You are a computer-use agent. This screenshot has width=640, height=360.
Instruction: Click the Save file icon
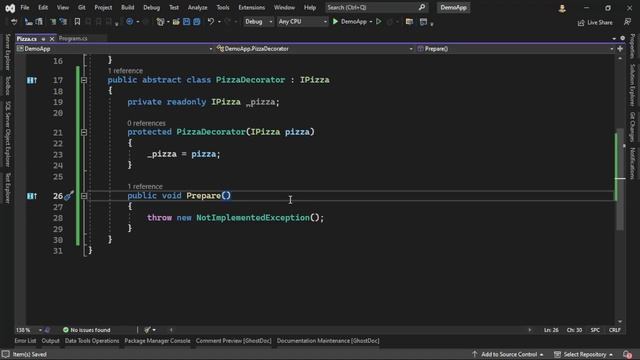[187, 22]
